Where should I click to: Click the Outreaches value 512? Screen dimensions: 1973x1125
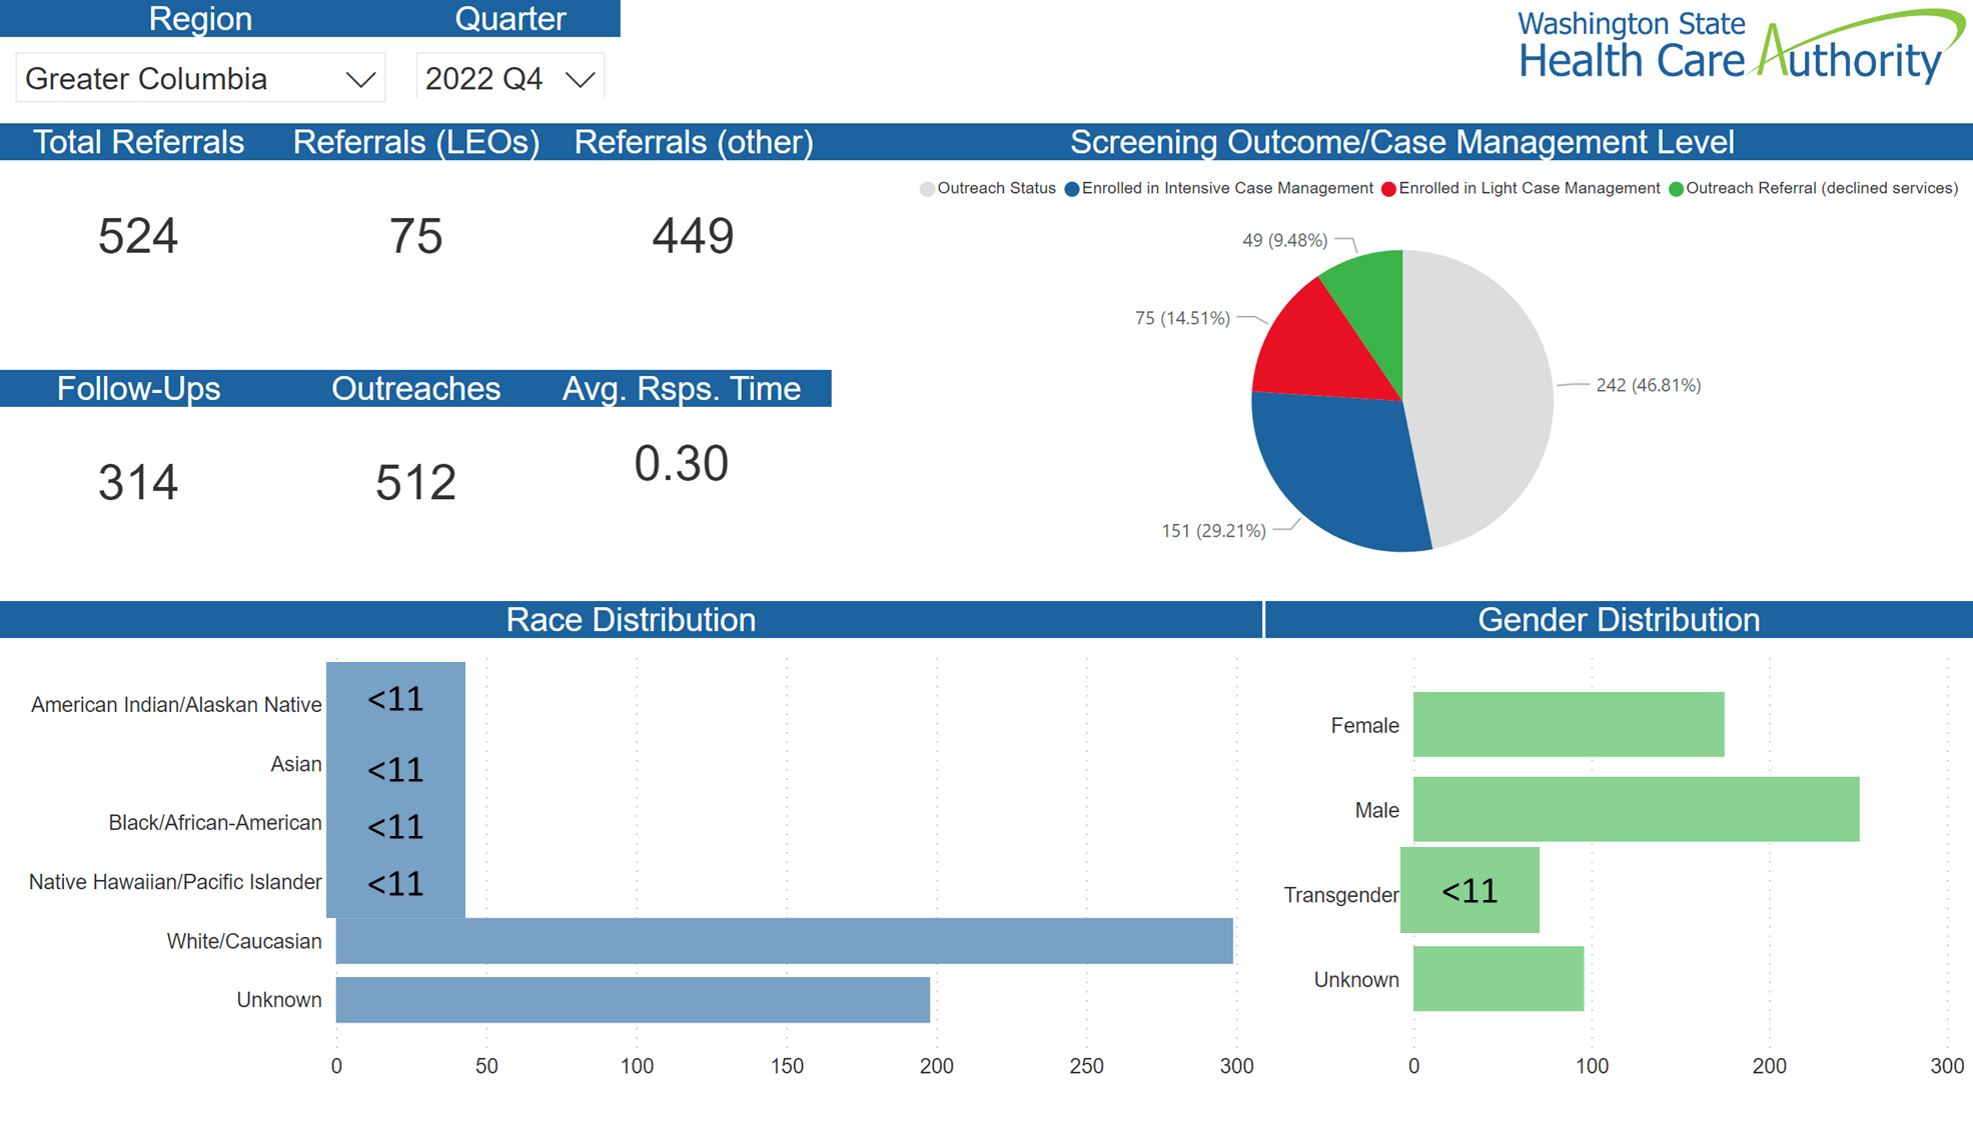tap(416, 483)
